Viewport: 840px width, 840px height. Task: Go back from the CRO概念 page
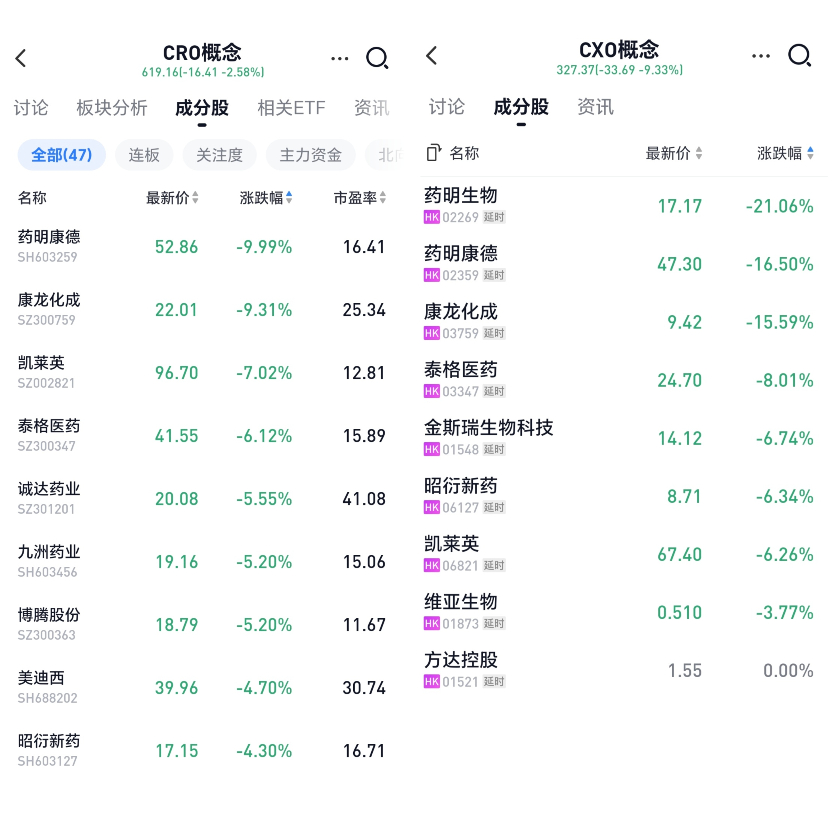pos(21,58)
